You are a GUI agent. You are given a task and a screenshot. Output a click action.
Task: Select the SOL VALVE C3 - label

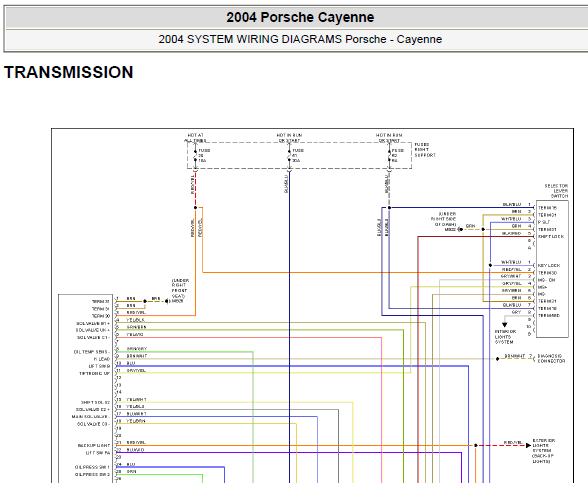pyautogui.click(x=93, y=424)
